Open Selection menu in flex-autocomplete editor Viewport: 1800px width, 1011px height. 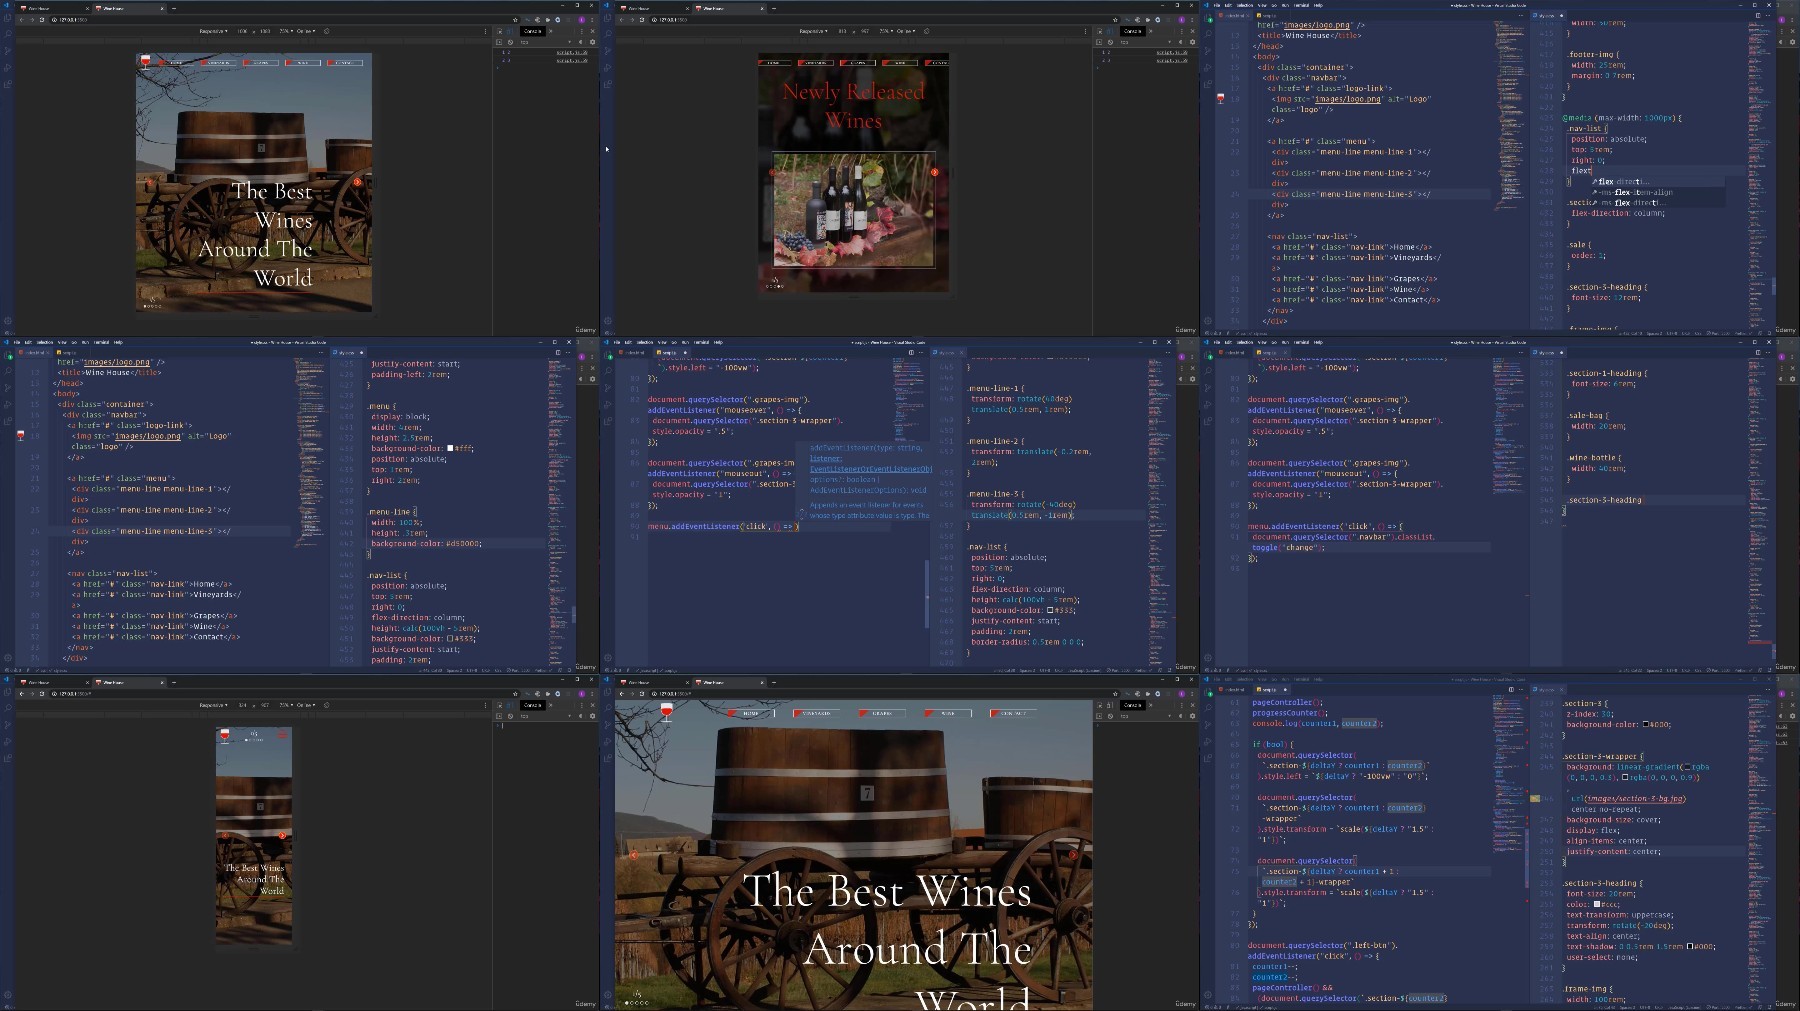(1245, 5)
